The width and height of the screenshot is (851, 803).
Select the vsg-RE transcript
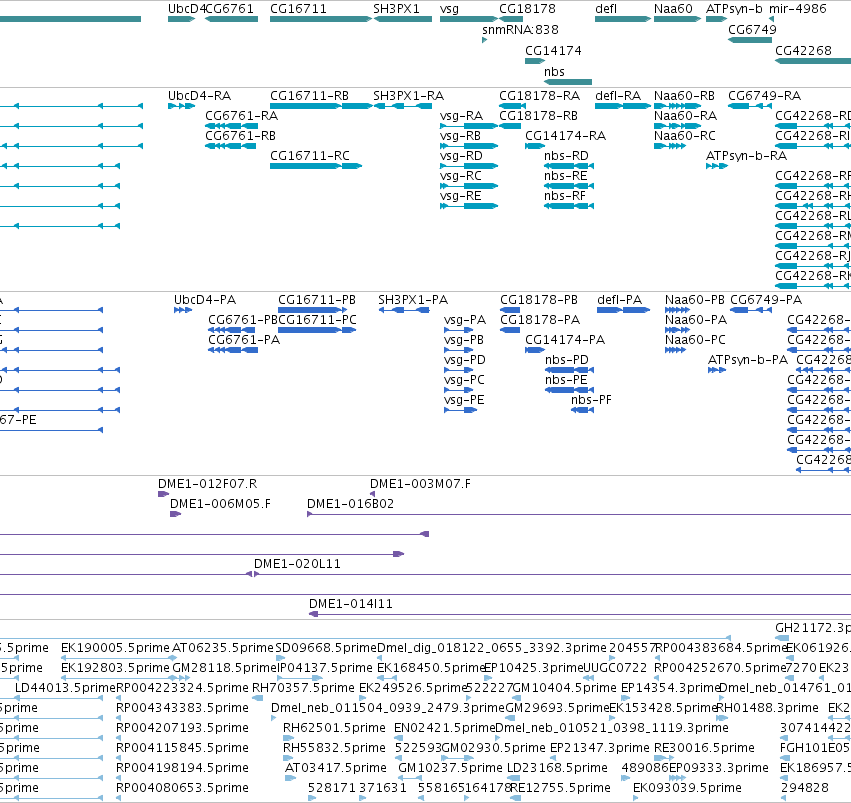point(469,206)
